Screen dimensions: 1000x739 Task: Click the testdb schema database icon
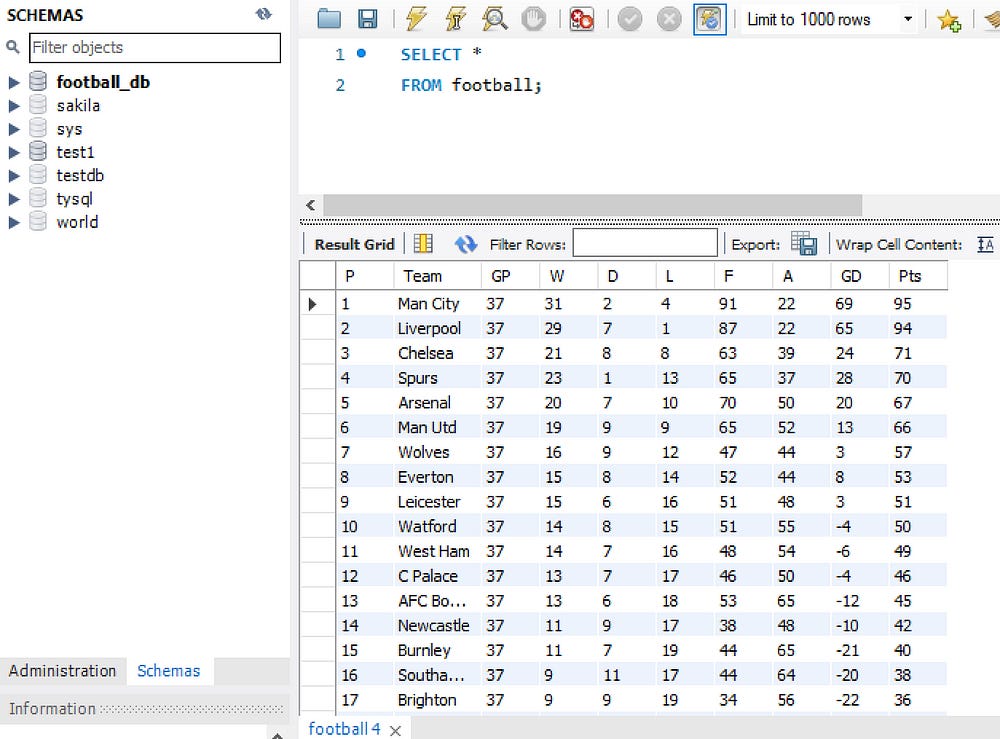point(38,175)
